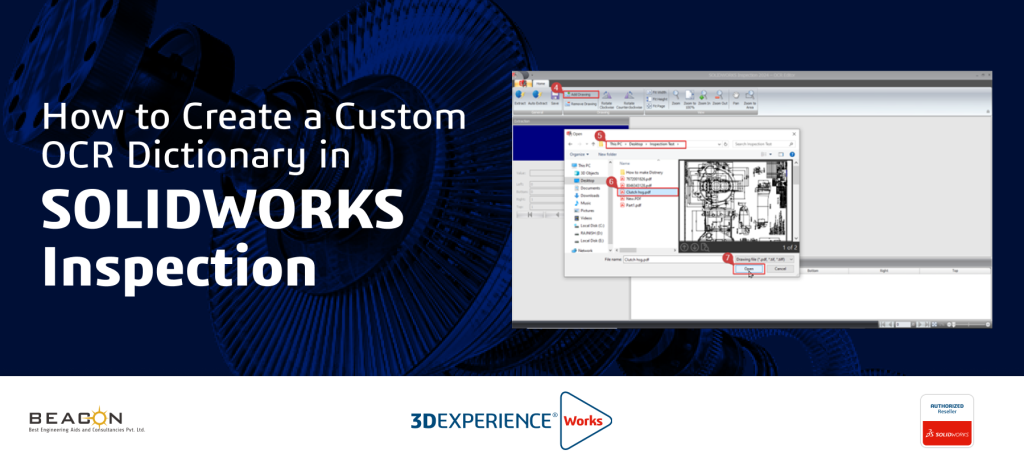Select Pictures in navigation tree

tap(584, 210)
